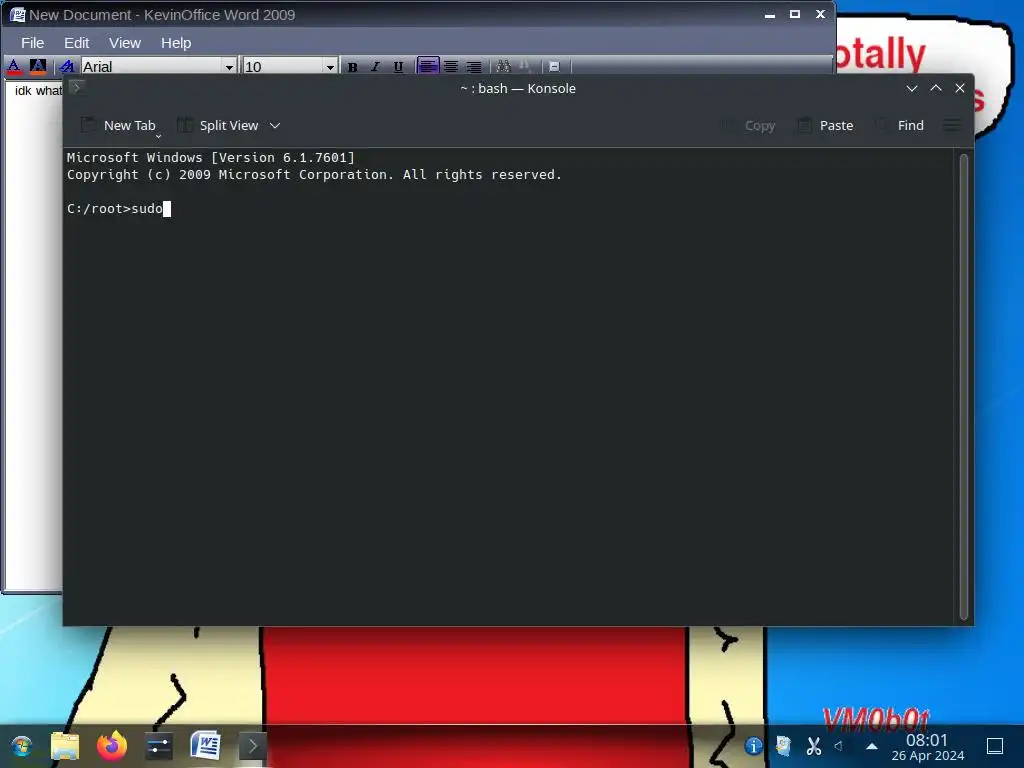Image resolution: width=1024 pixels, height=768 pixels.
Task: Maximize Konsole with the up chevron
Action: [936, 88]
